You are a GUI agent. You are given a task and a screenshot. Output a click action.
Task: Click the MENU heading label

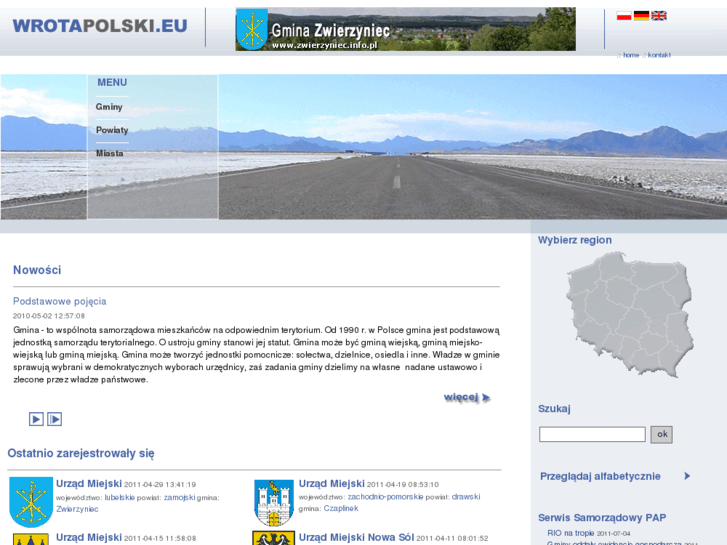pyautogui.click(x=112, y=83)
